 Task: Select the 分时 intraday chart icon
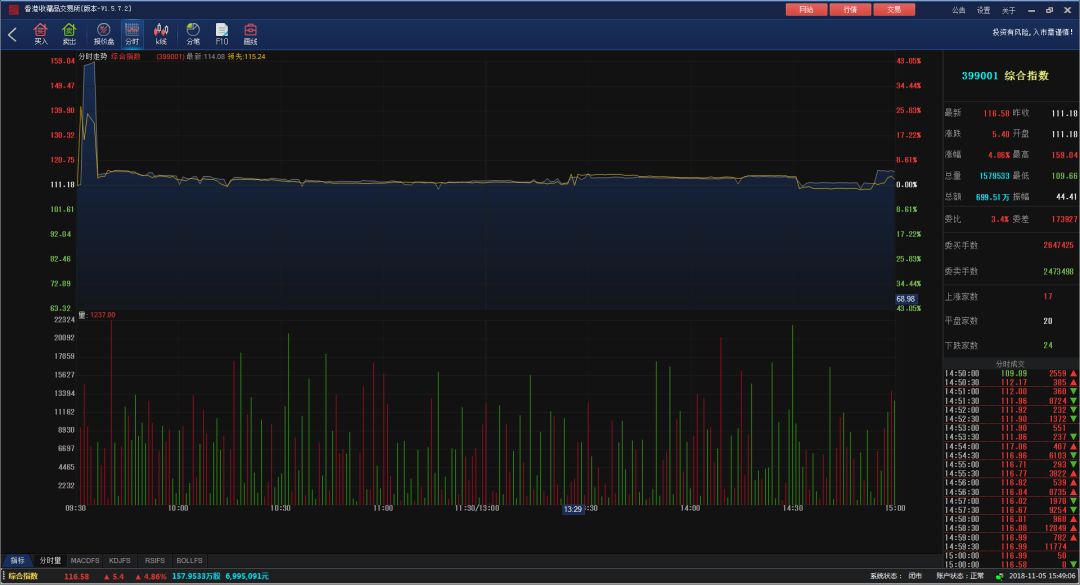click(x=132, y=34)
